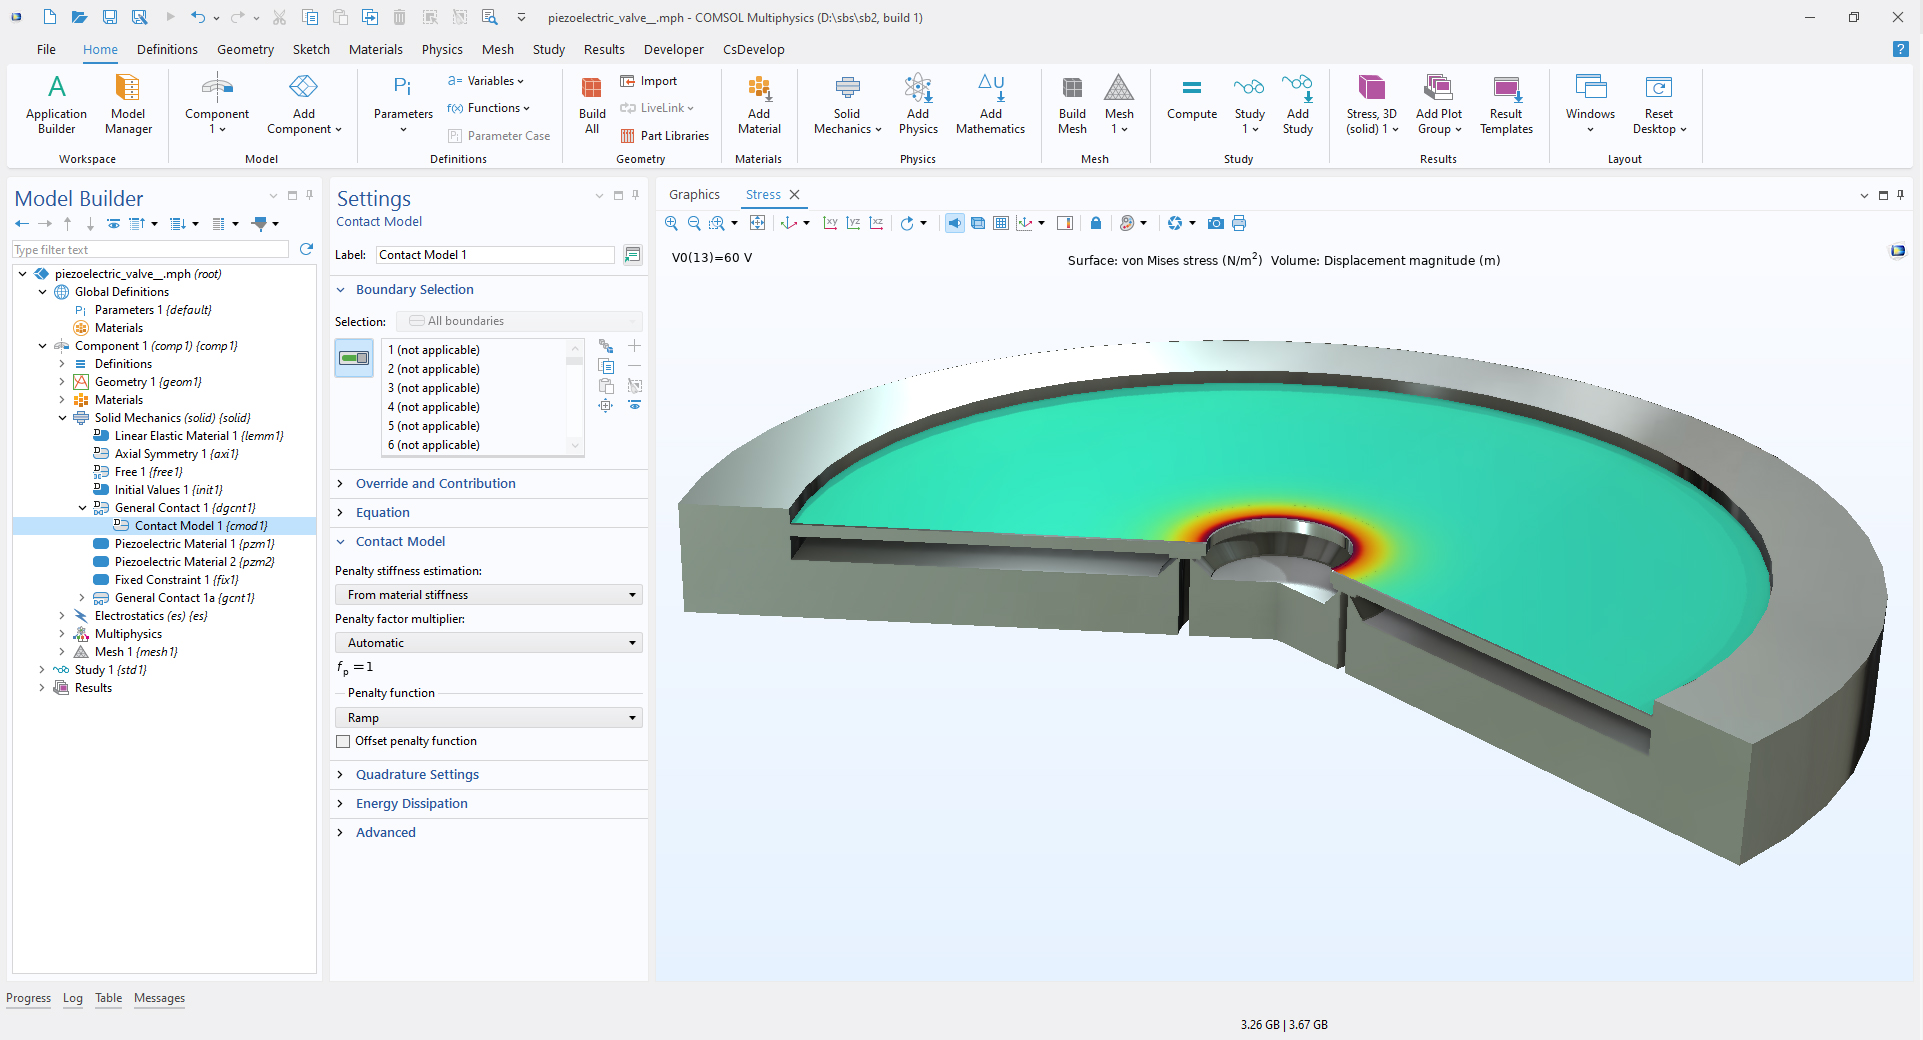Switch to the xy view
1923x1040 pixels.
tap(830, 223)
